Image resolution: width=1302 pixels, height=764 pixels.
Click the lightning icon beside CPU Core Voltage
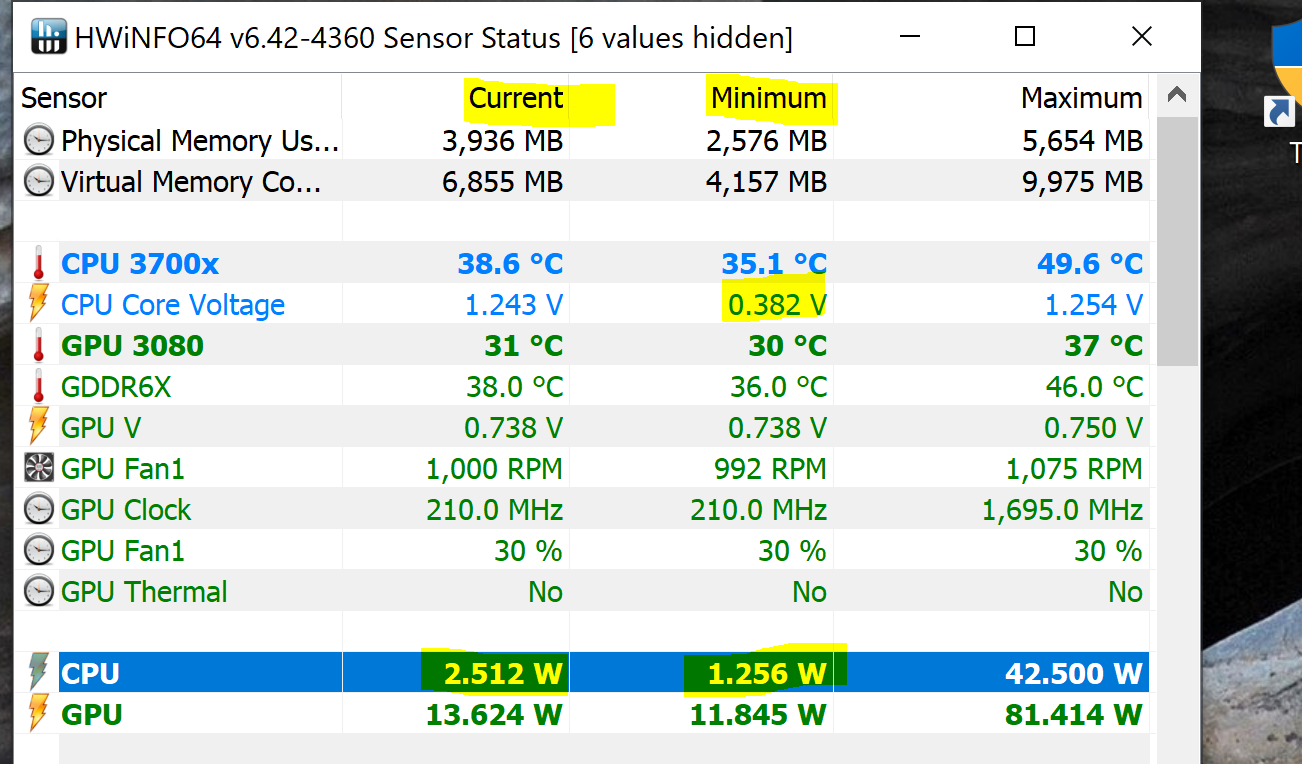pos(38,305)
